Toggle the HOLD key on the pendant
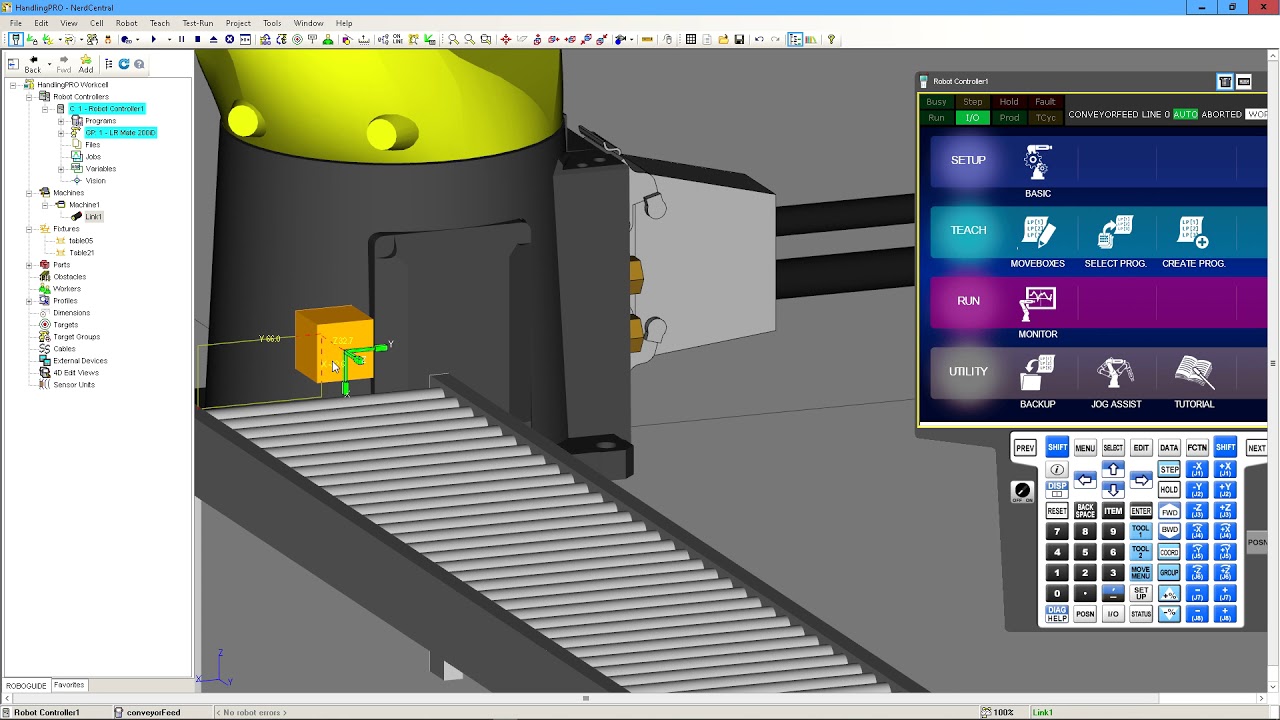1280x720 pixels. tap(1169, 490)
